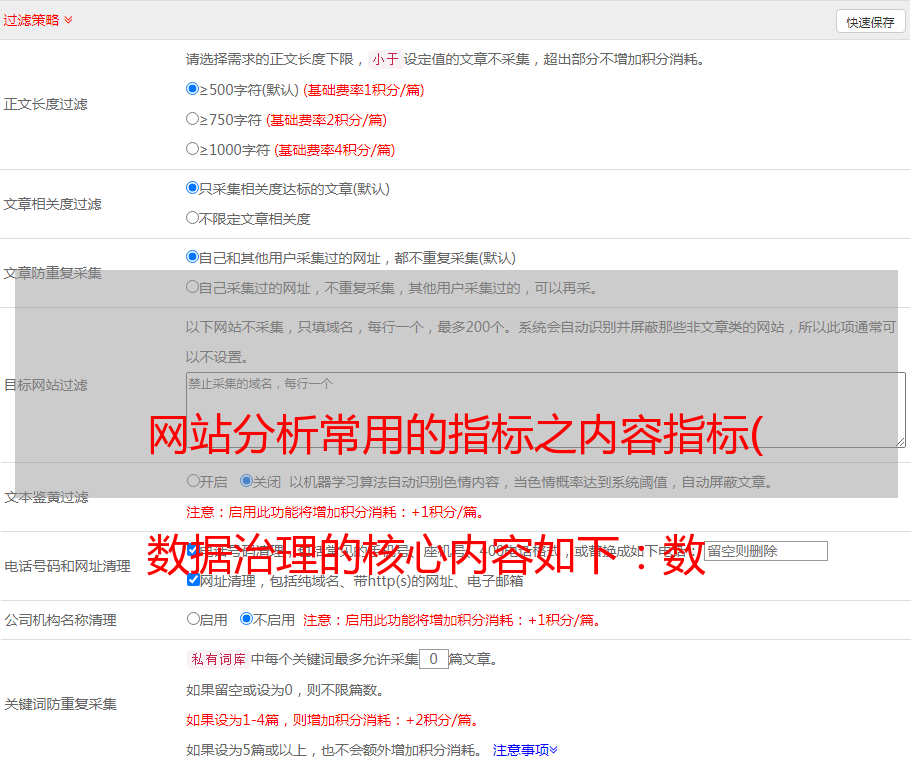The width and height of the screenshot is (912, 768).
Task: Click the 关键词防重复采集 row label
Action: pos(60,704)
